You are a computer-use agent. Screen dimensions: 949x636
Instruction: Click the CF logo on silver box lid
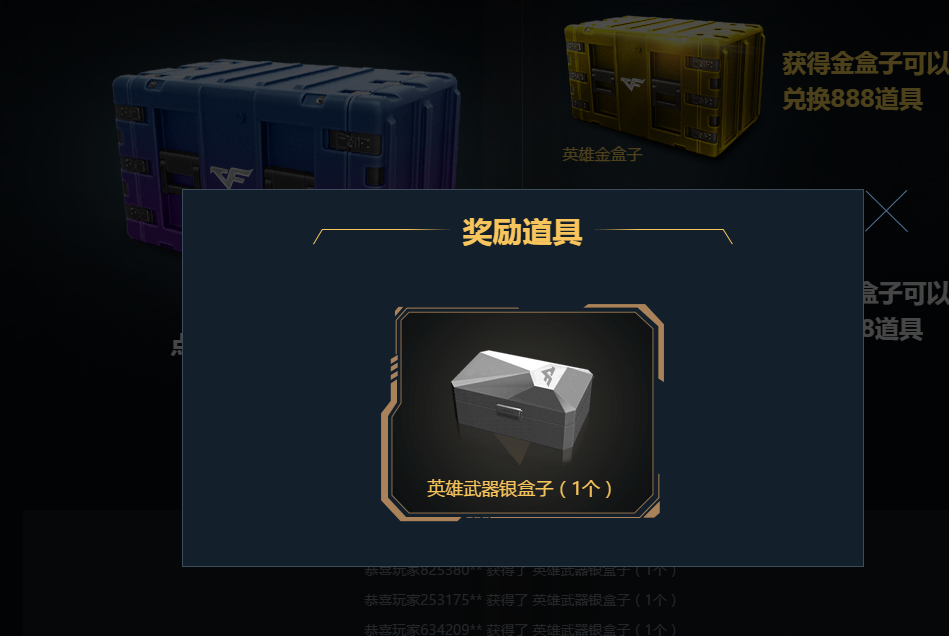pyautogui.click(x=548, y=375)
